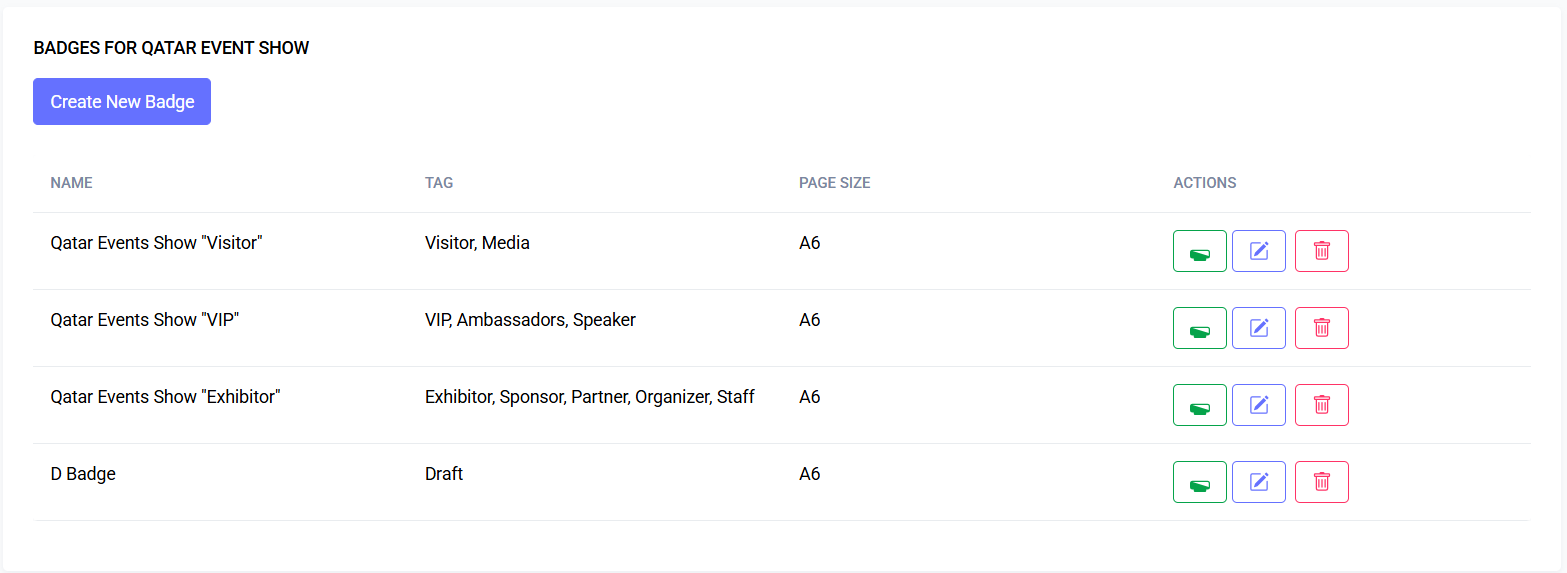Click the Create New Badge button
This screenshot has width=1567, height=573.
click(x=122, y=102)
